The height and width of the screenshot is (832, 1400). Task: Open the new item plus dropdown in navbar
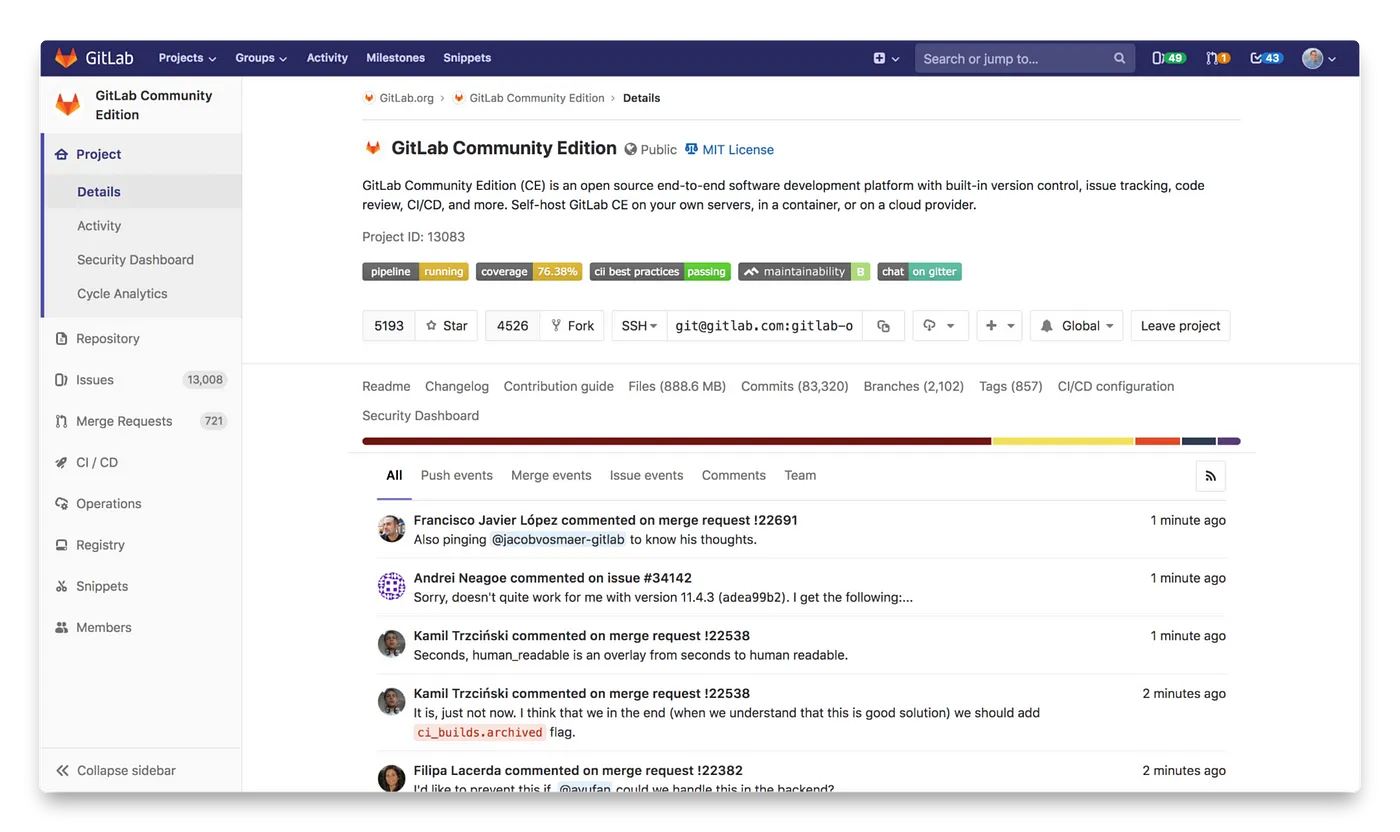click(x=886, y=58)
